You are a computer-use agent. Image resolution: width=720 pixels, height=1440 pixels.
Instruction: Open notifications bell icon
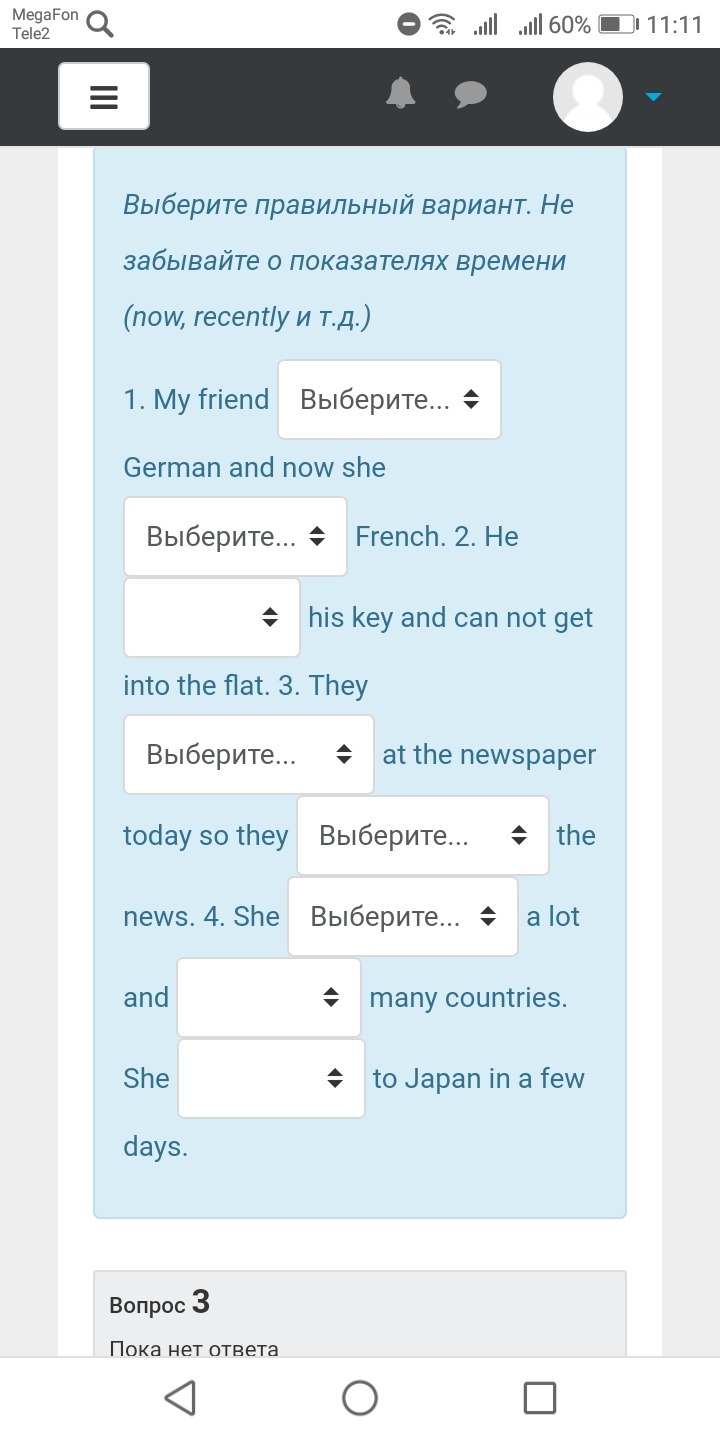tap(401, 93)
